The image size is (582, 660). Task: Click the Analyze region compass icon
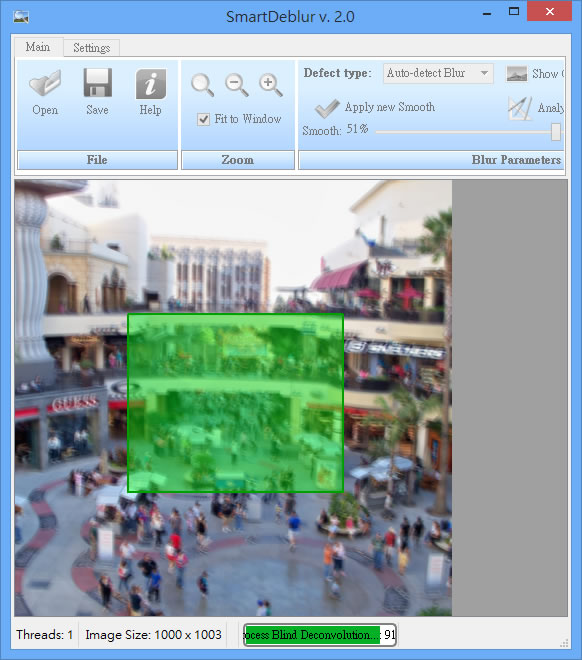coord(520,108)
